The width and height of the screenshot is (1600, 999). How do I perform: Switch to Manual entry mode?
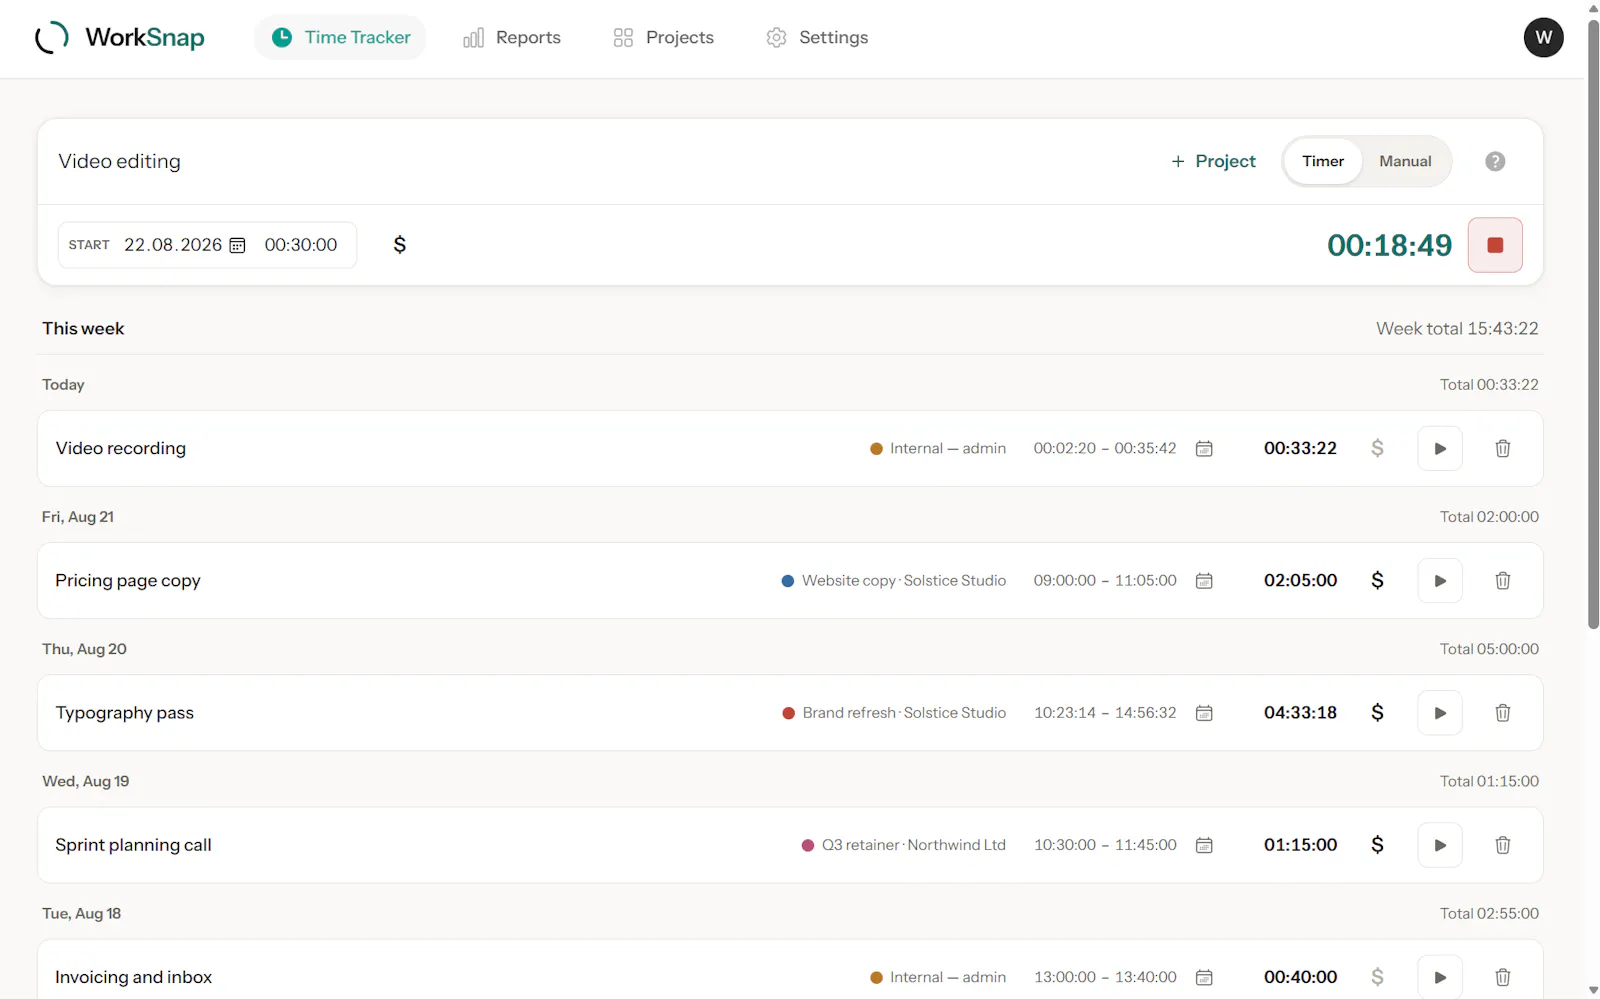pyautogui.click(x=1405, y=161)
